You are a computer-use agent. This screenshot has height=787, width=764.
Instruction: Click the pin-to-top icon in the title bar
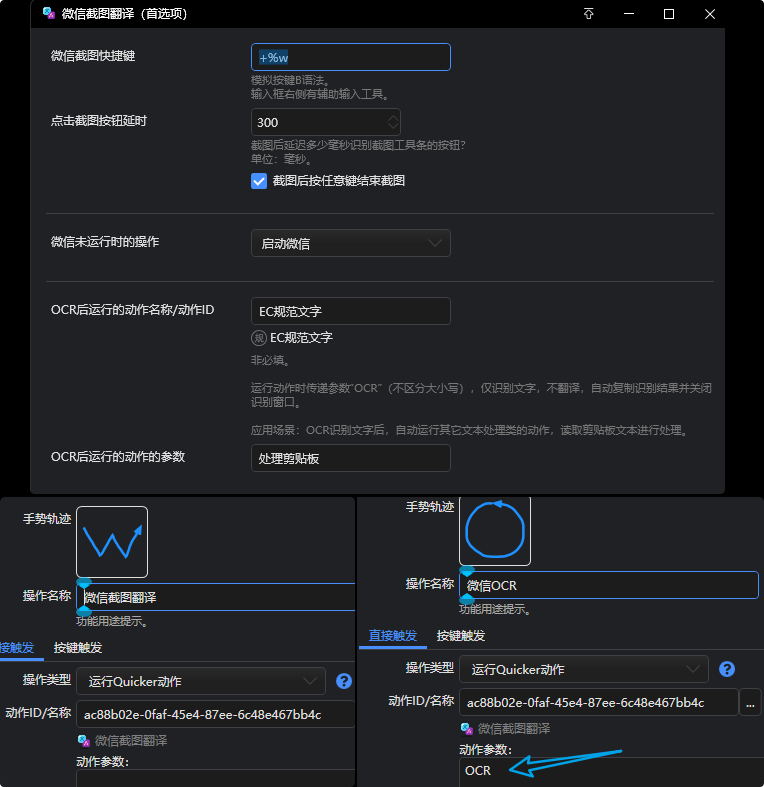tap(588, 14)
